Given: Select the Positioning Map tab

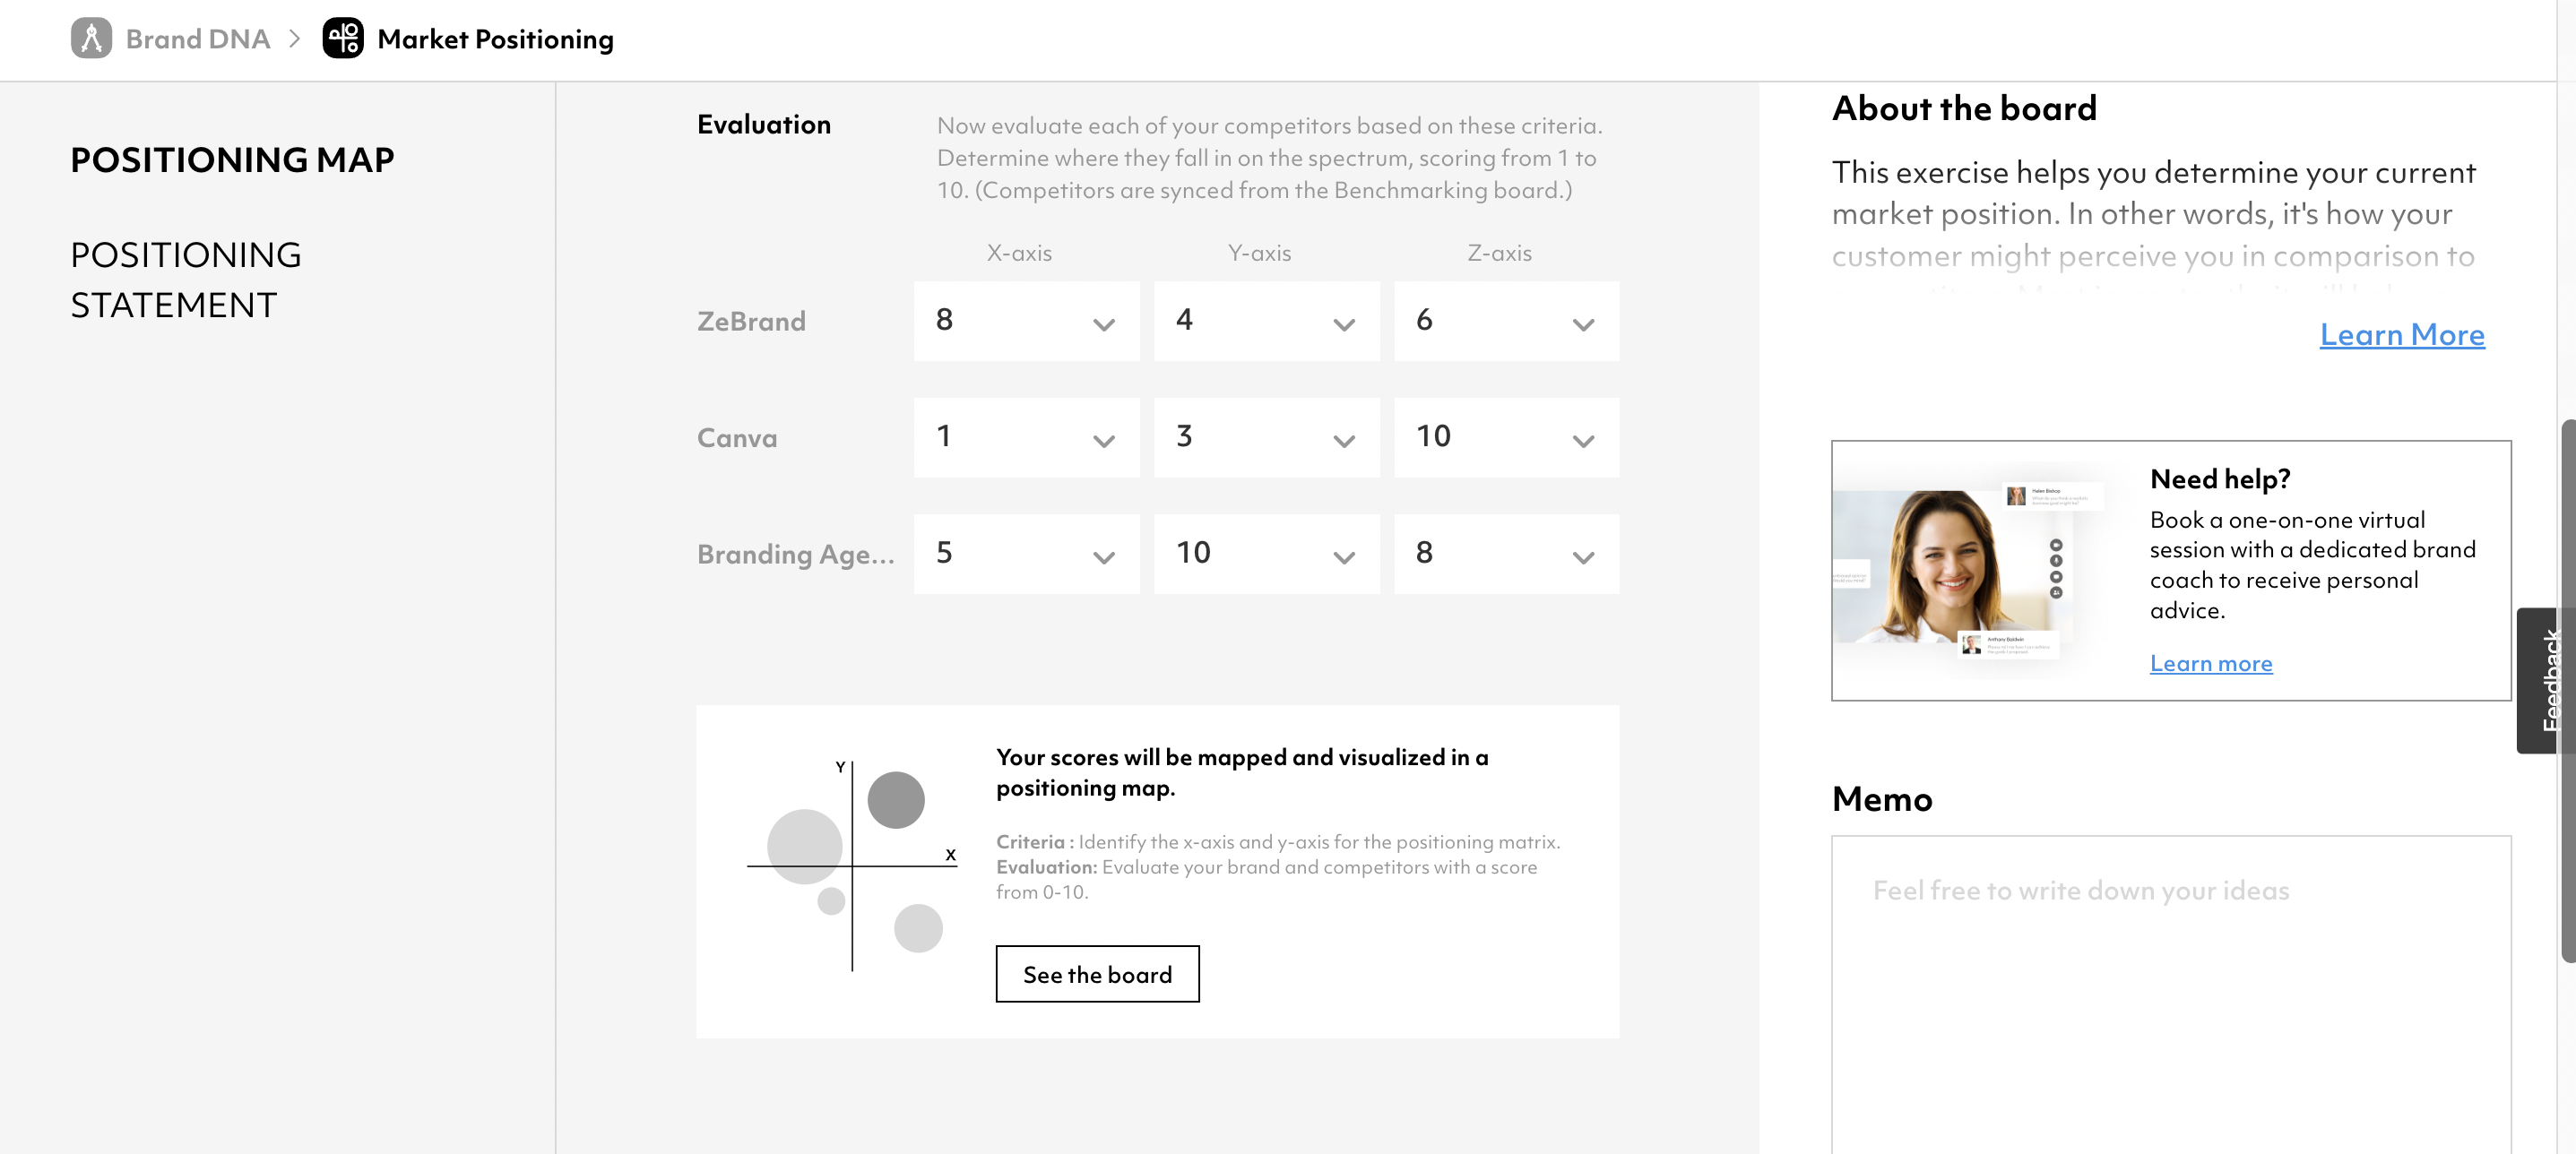Looking at the screenshot, I should tap(232, 160).
